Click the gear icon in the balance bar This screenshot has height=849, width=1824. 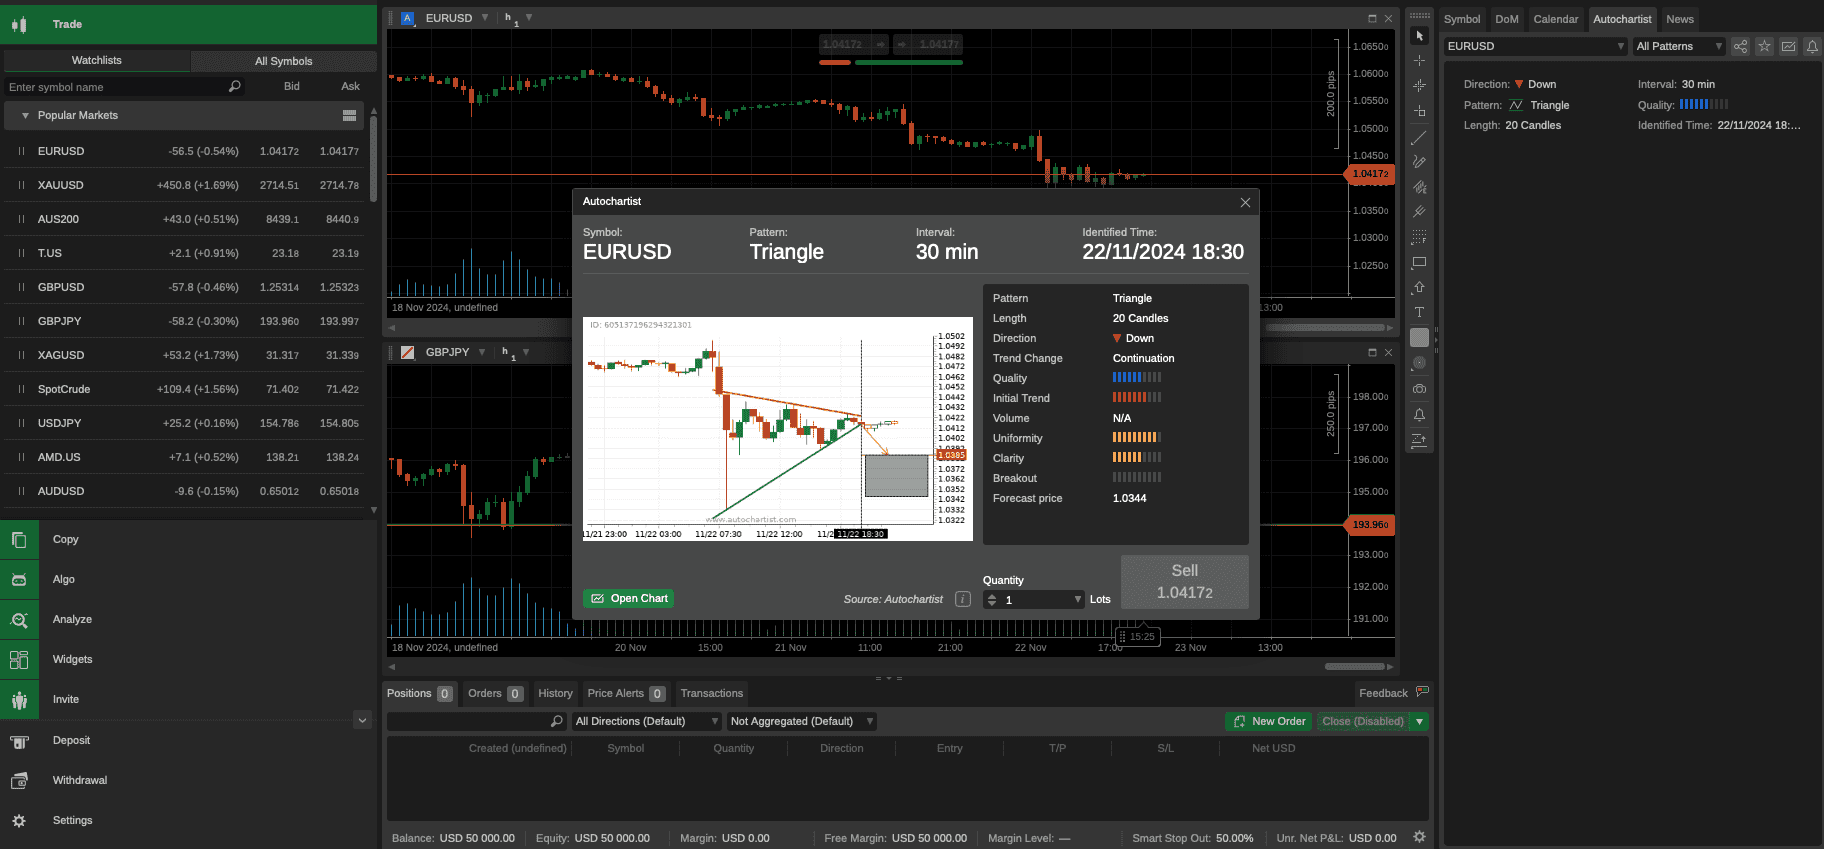pos(1419,837)
